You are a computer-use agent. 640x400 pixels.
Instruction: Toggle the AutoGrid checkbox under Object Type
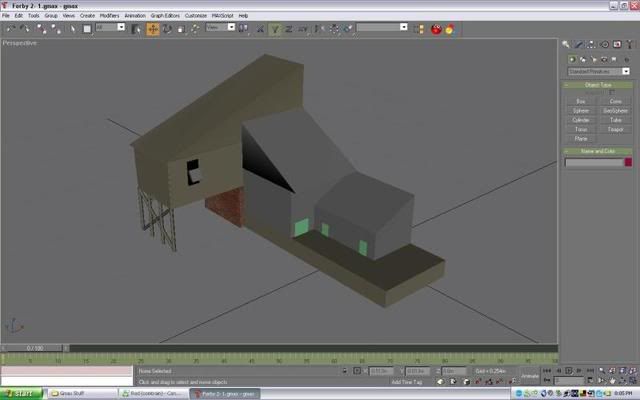click(612, 92)
